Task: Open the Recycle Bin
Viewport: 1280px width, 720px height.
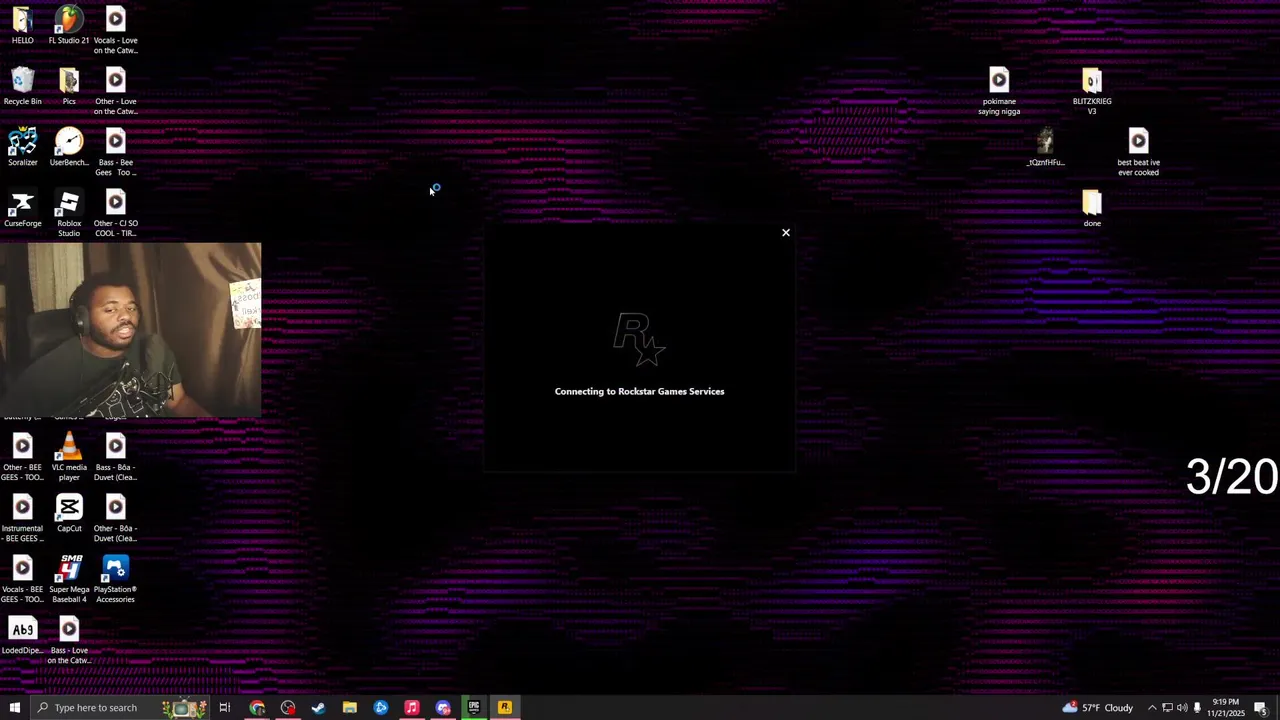Action: 22,87
